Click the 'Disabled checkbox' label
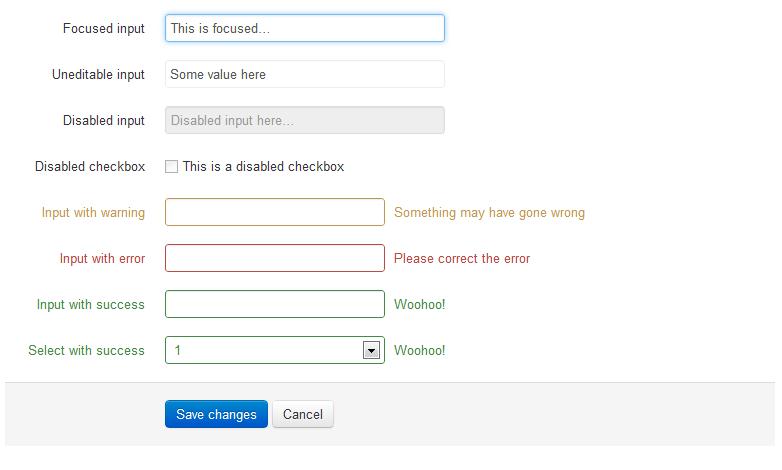 tap(90, 167)
